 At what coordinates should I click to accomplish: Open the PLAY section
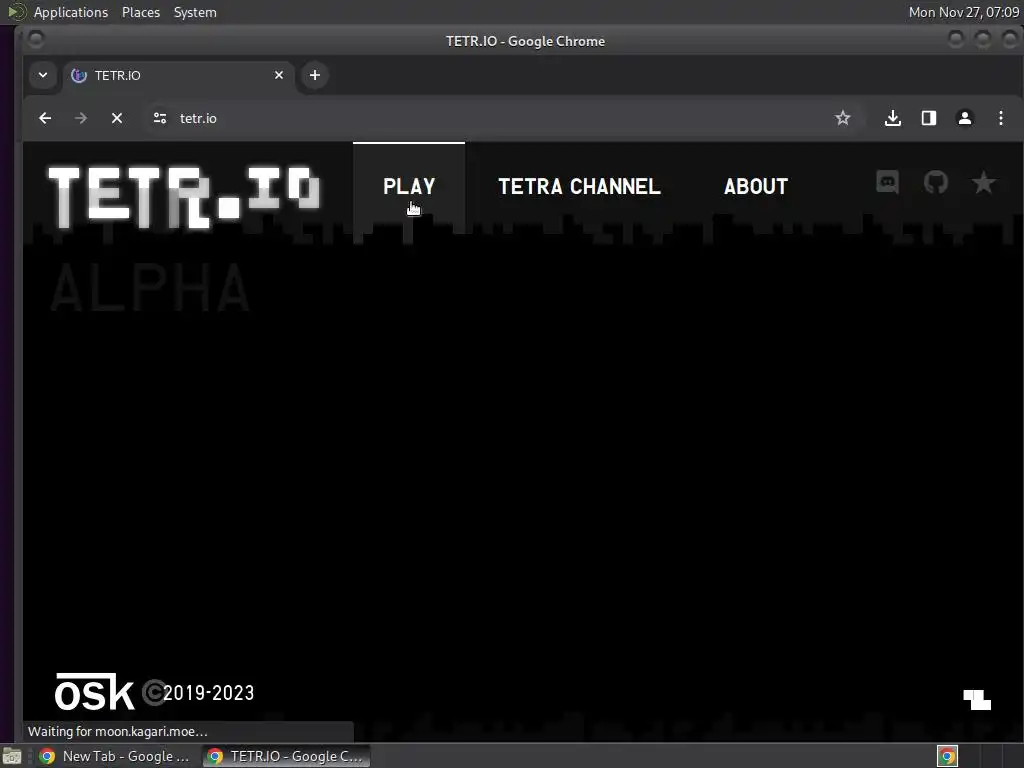point(409,187)
